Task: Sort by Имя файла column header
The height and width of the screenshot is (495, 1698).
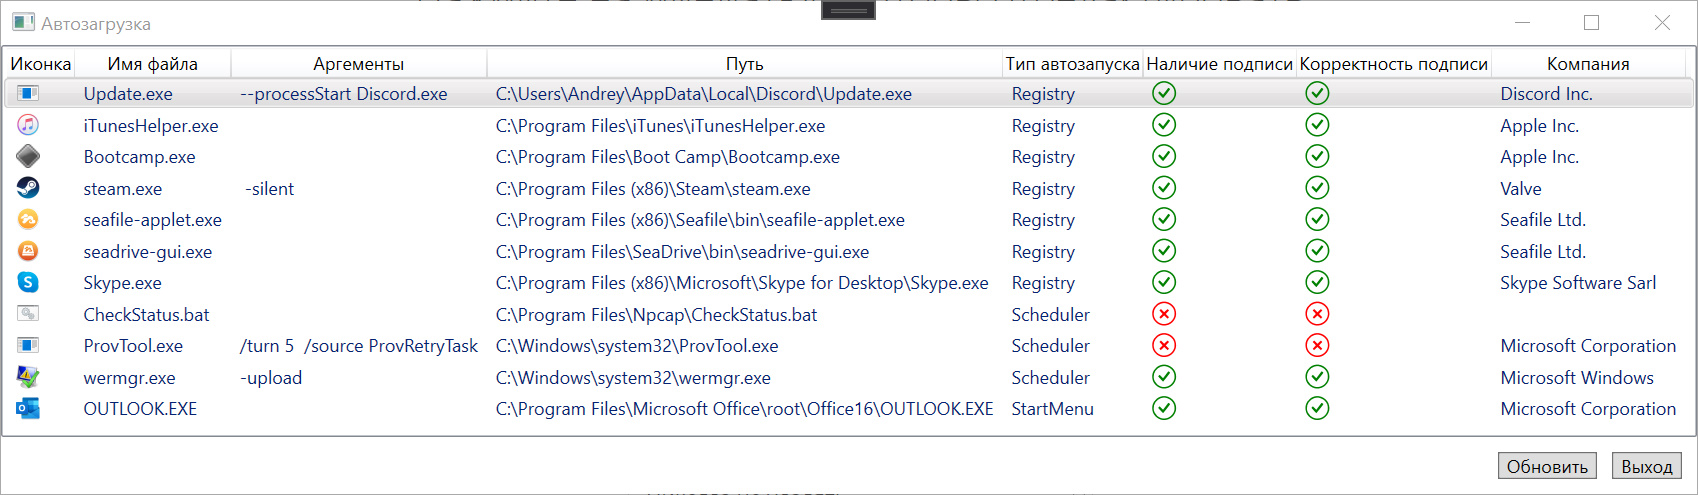Action: pos(152,64)
